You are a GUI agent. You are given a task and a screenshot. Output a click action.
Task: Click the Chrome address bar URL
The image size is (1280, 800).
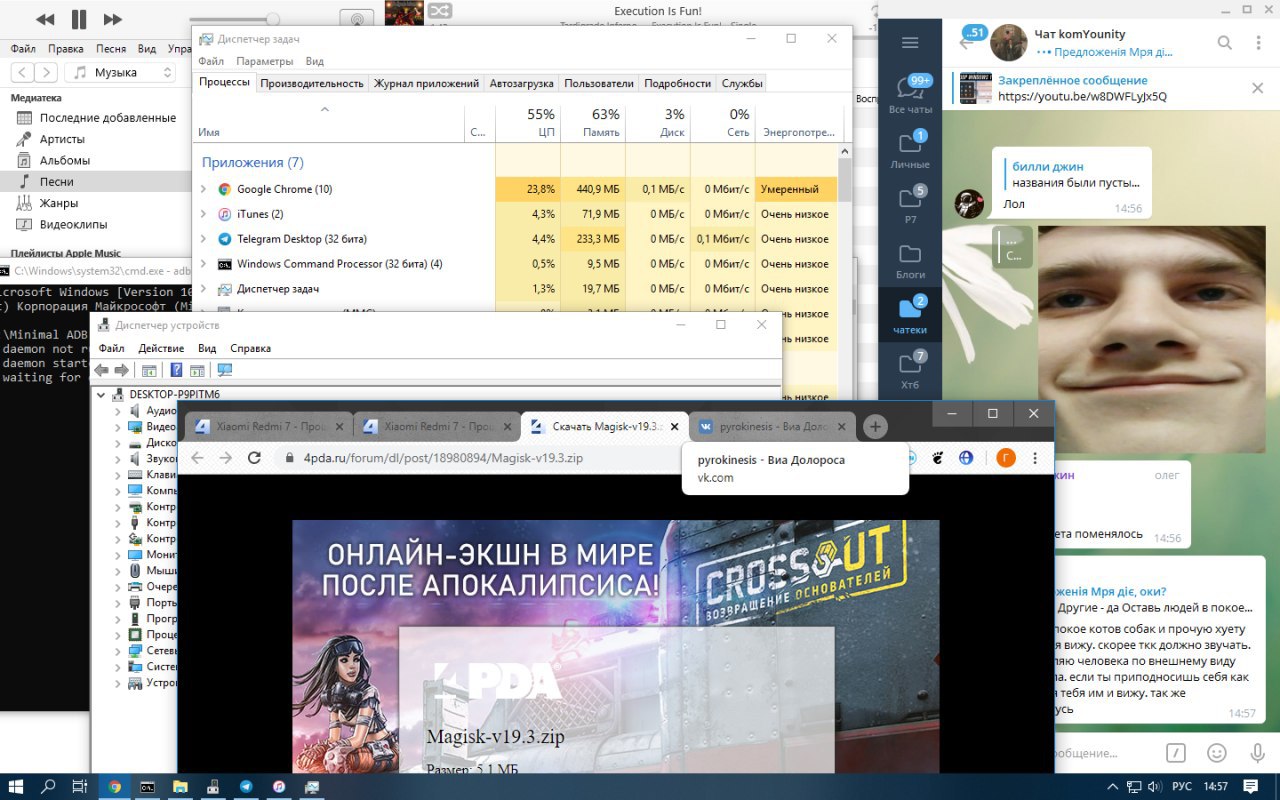point(442,458)
